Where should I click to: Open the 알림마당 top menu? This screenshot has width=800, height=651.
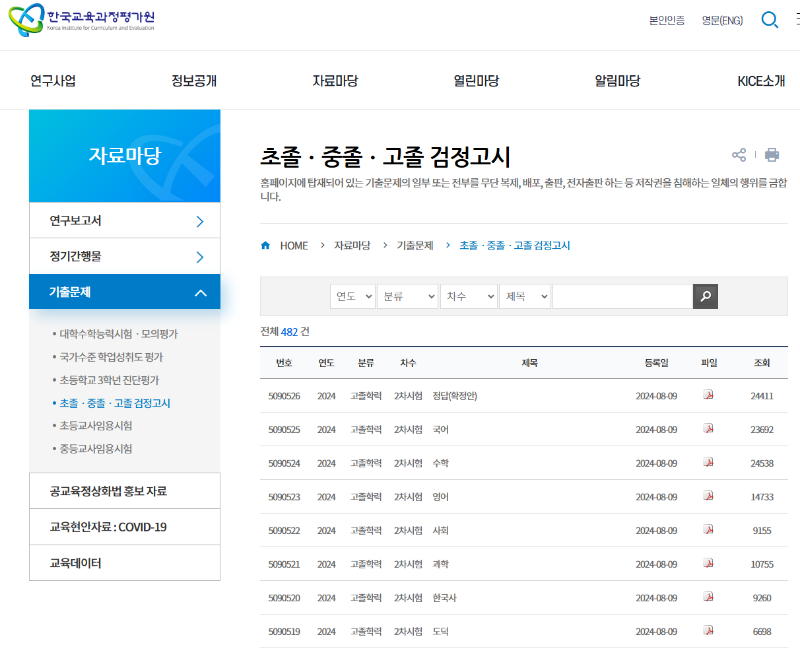click(617, 81)
